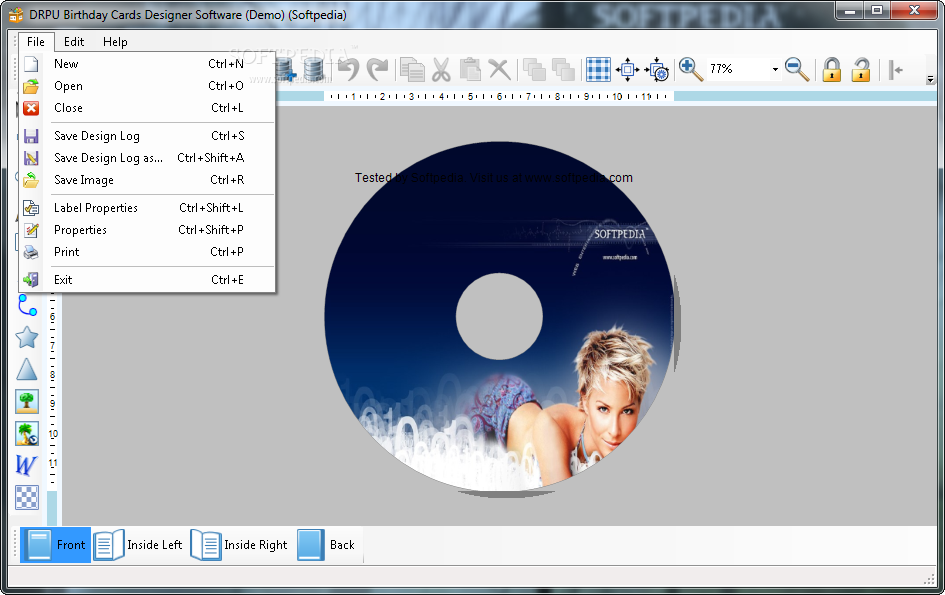Switch to the Front card tab

pyautogui.click(x=55, y=545)
